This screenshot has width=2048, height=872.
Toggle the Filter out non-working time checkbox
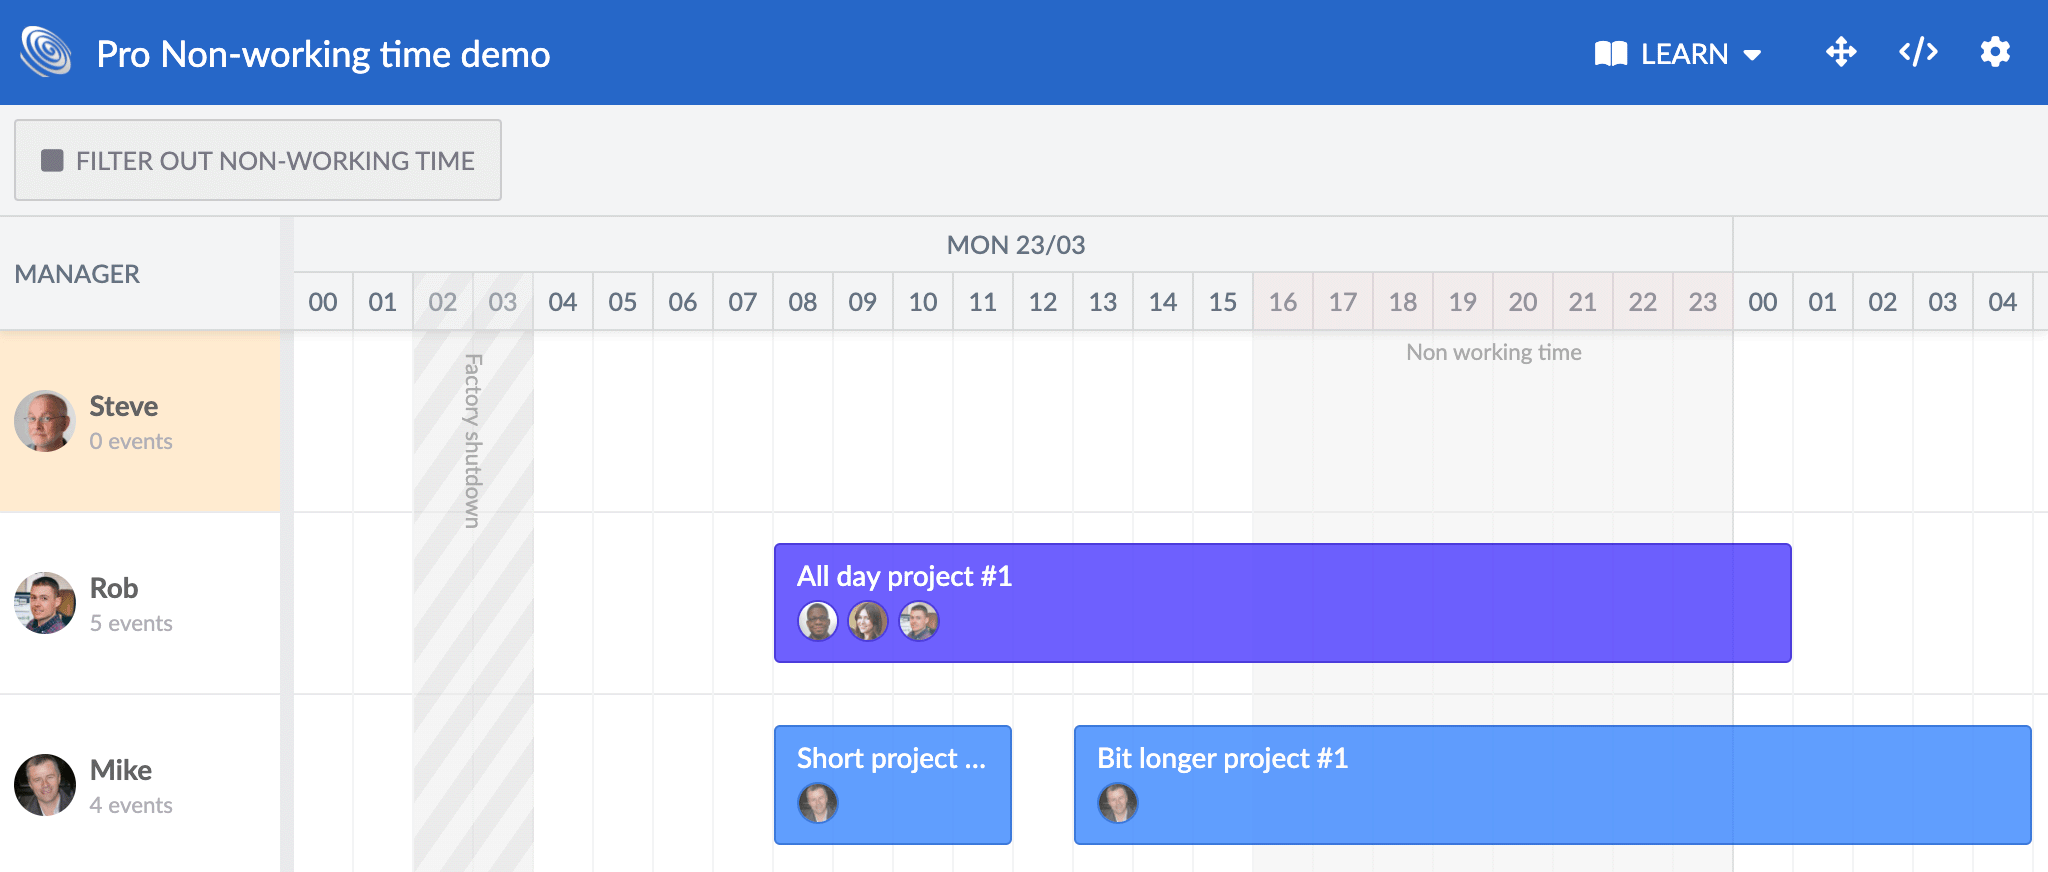coord(52,160)
